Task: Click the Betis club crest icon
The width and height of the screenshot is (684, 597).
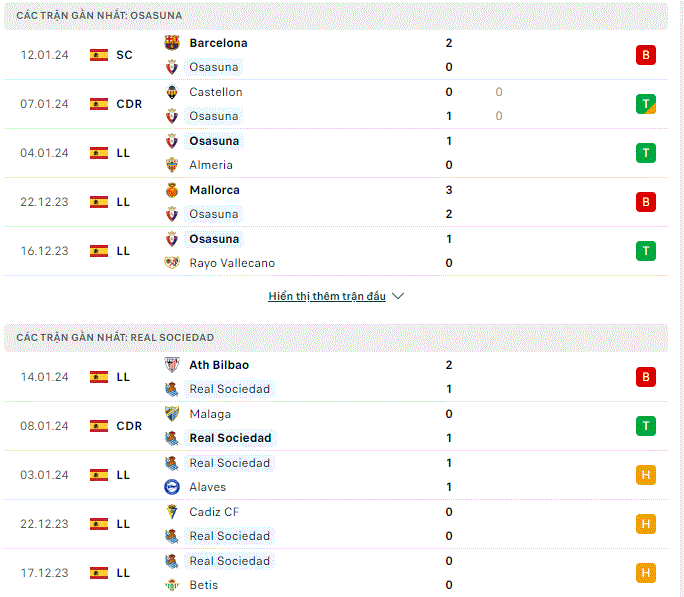Action: pos(172,585)
